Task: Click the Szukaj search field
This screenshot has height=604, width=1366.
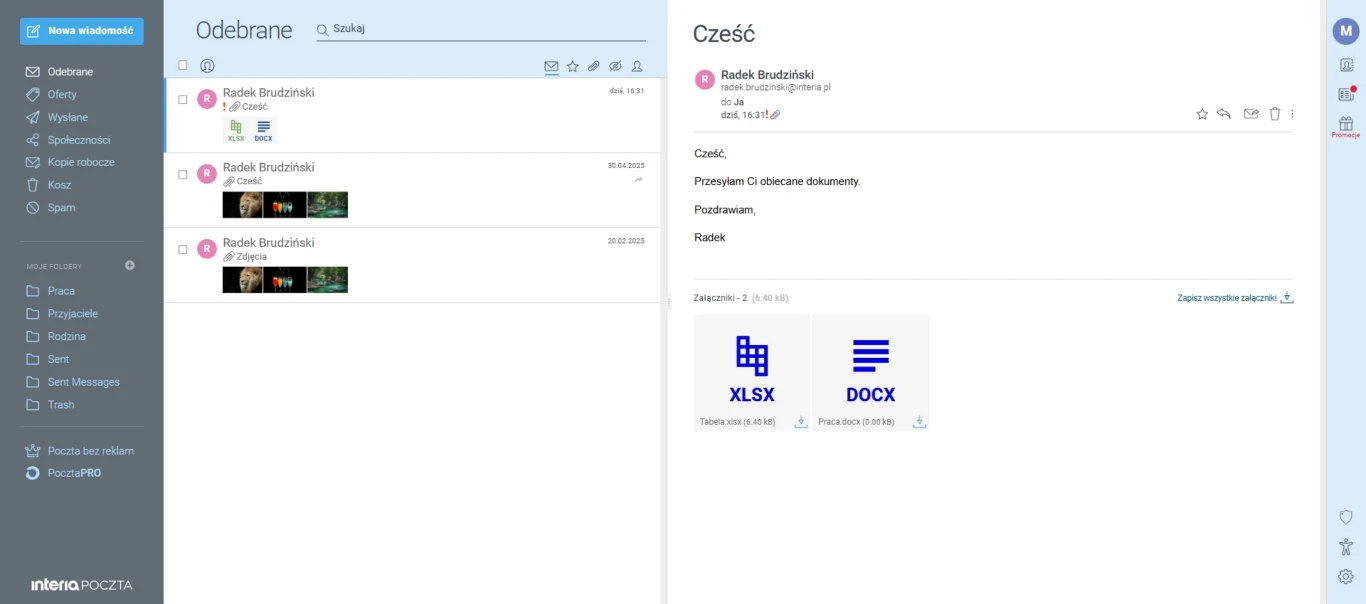Action: [481, 29]
